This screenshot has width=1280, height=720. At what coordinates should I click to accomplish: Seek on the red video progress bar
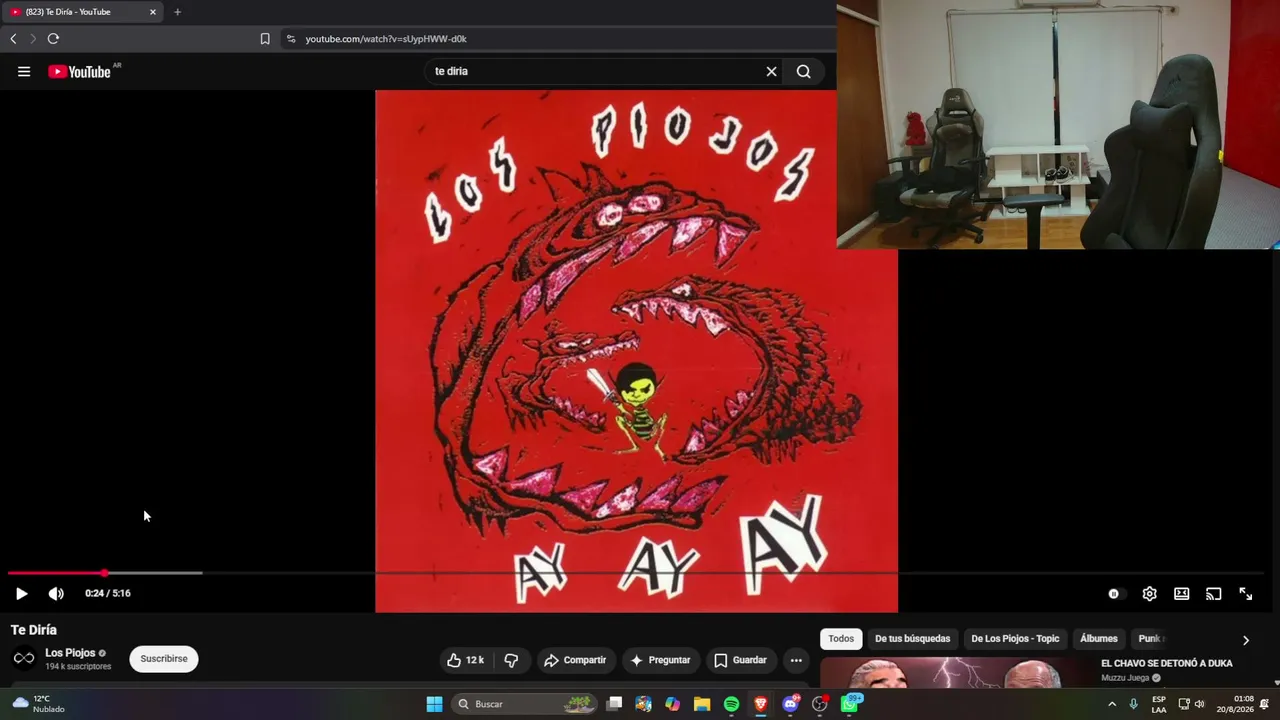[56, 573]
